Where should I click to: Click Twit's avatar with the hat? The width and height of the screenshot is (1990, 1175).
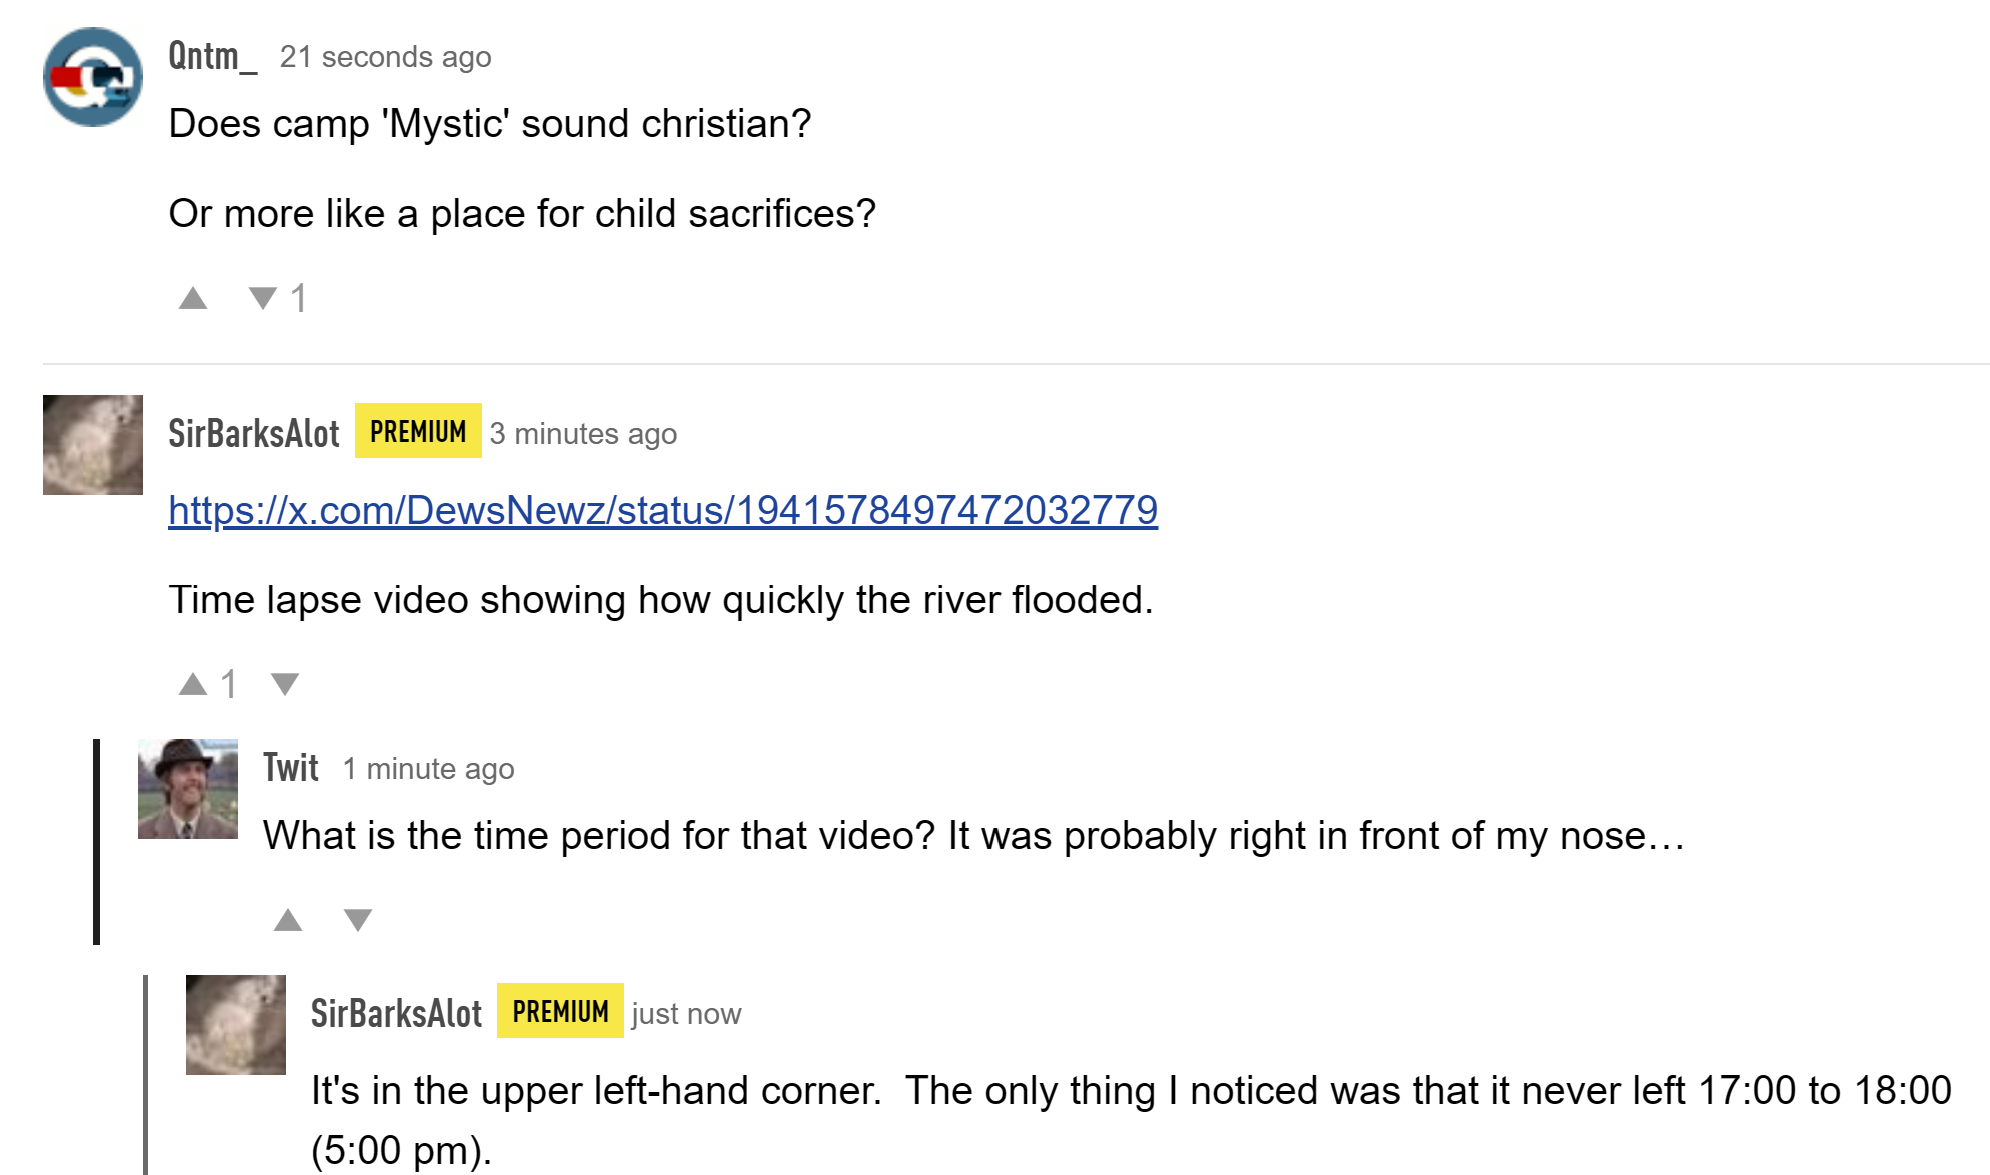[188, 789]
